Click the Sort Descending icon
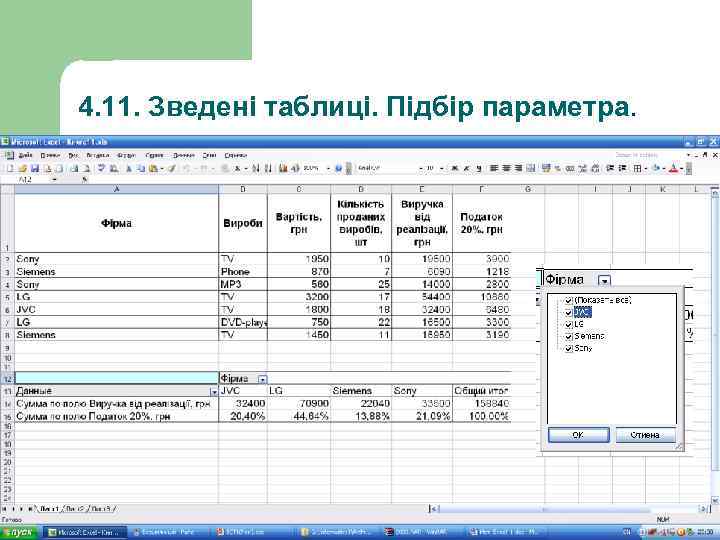The width and height of the screenshot is (720, 540). pyautogui.click(x=268, y=169)
